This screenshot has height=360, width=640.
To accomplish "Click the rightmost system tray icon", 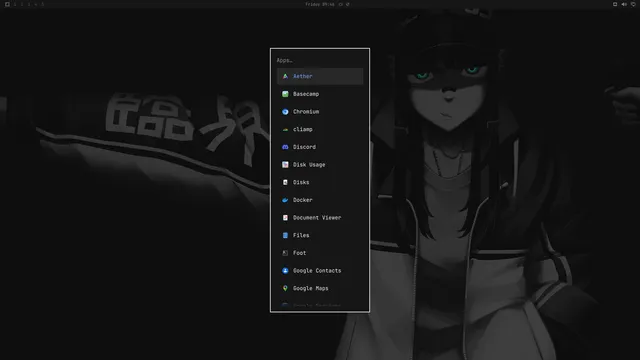I will coord(633,4).
